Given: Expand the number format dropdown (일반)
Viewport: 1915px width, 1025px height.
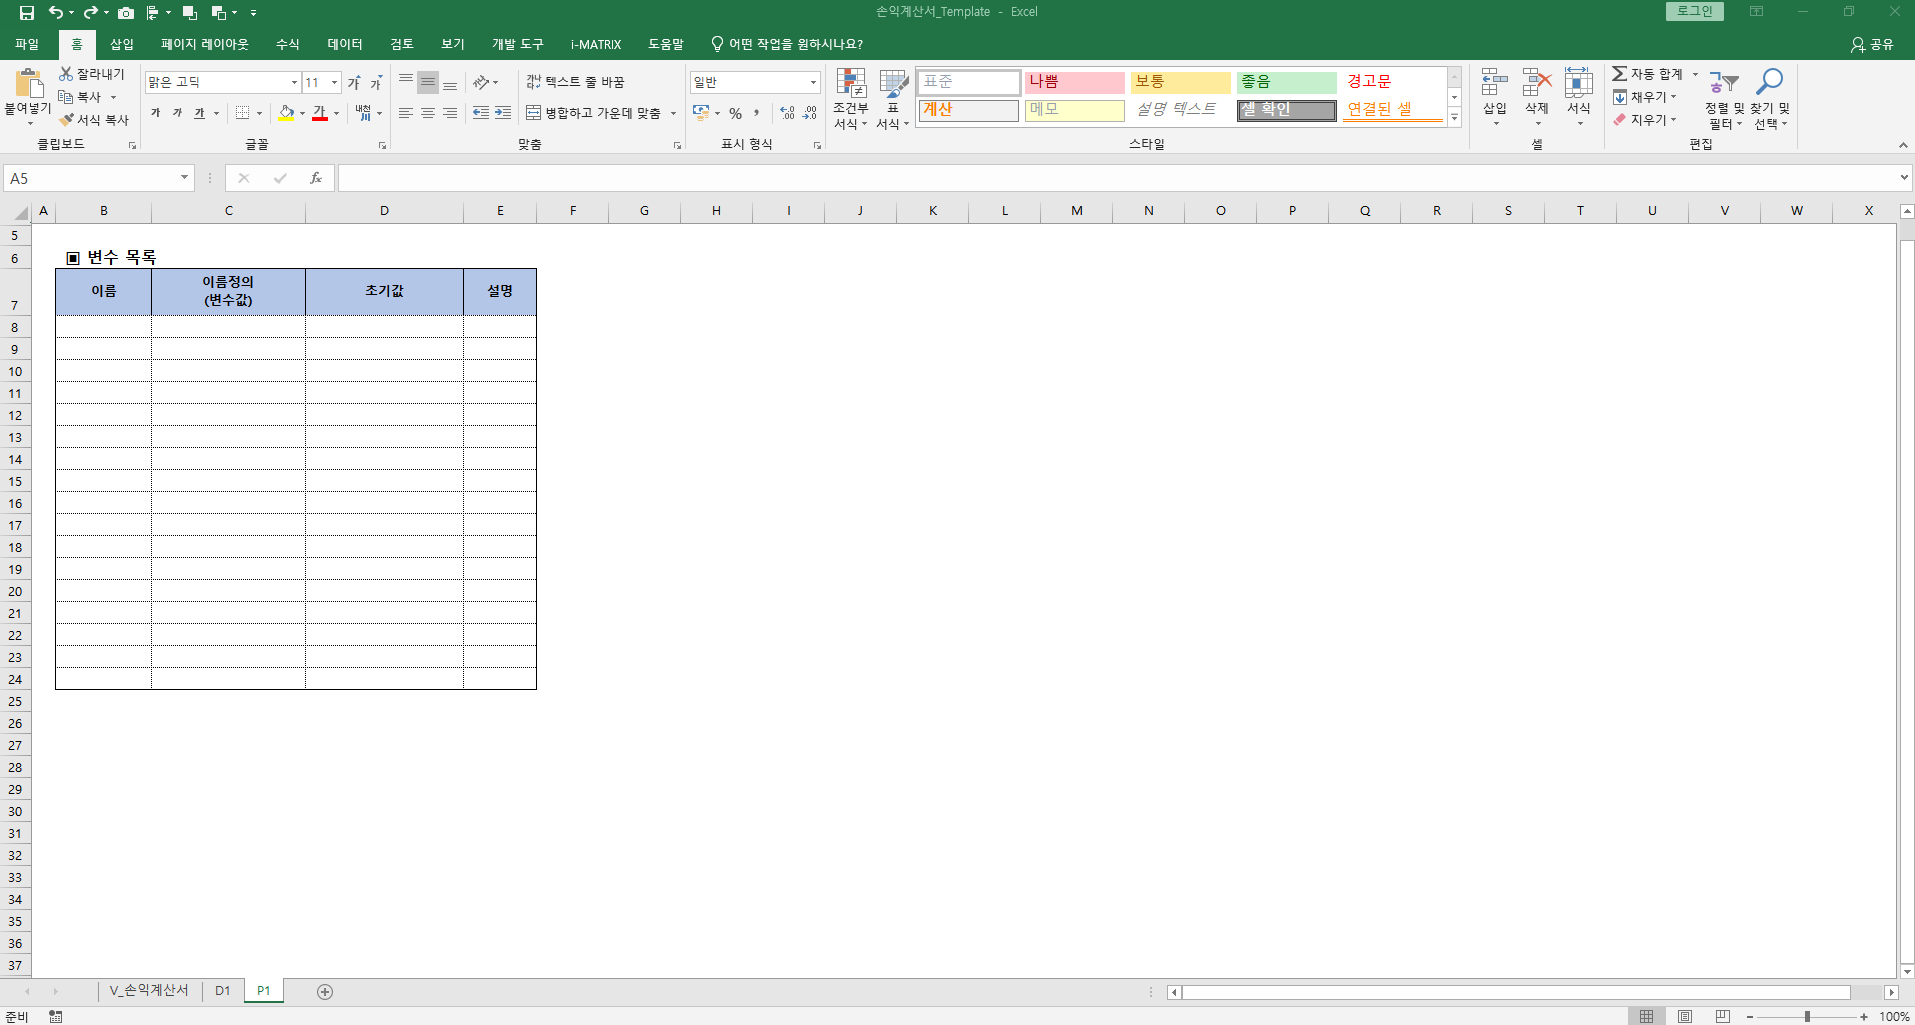Looking at the screenshot, I should (x=813, y=82).
